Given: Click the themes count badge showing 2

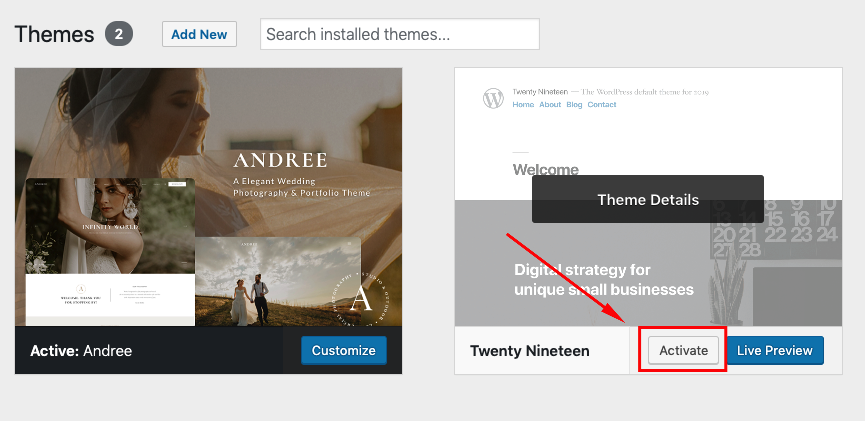Looking at the screenshot, I should (119, 34).
